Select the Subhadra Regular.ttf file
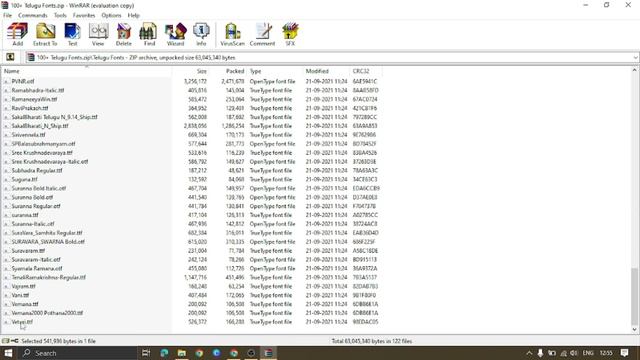Image resolution: width=640 pixels, height=360 pixels. (x=37, y=170)
